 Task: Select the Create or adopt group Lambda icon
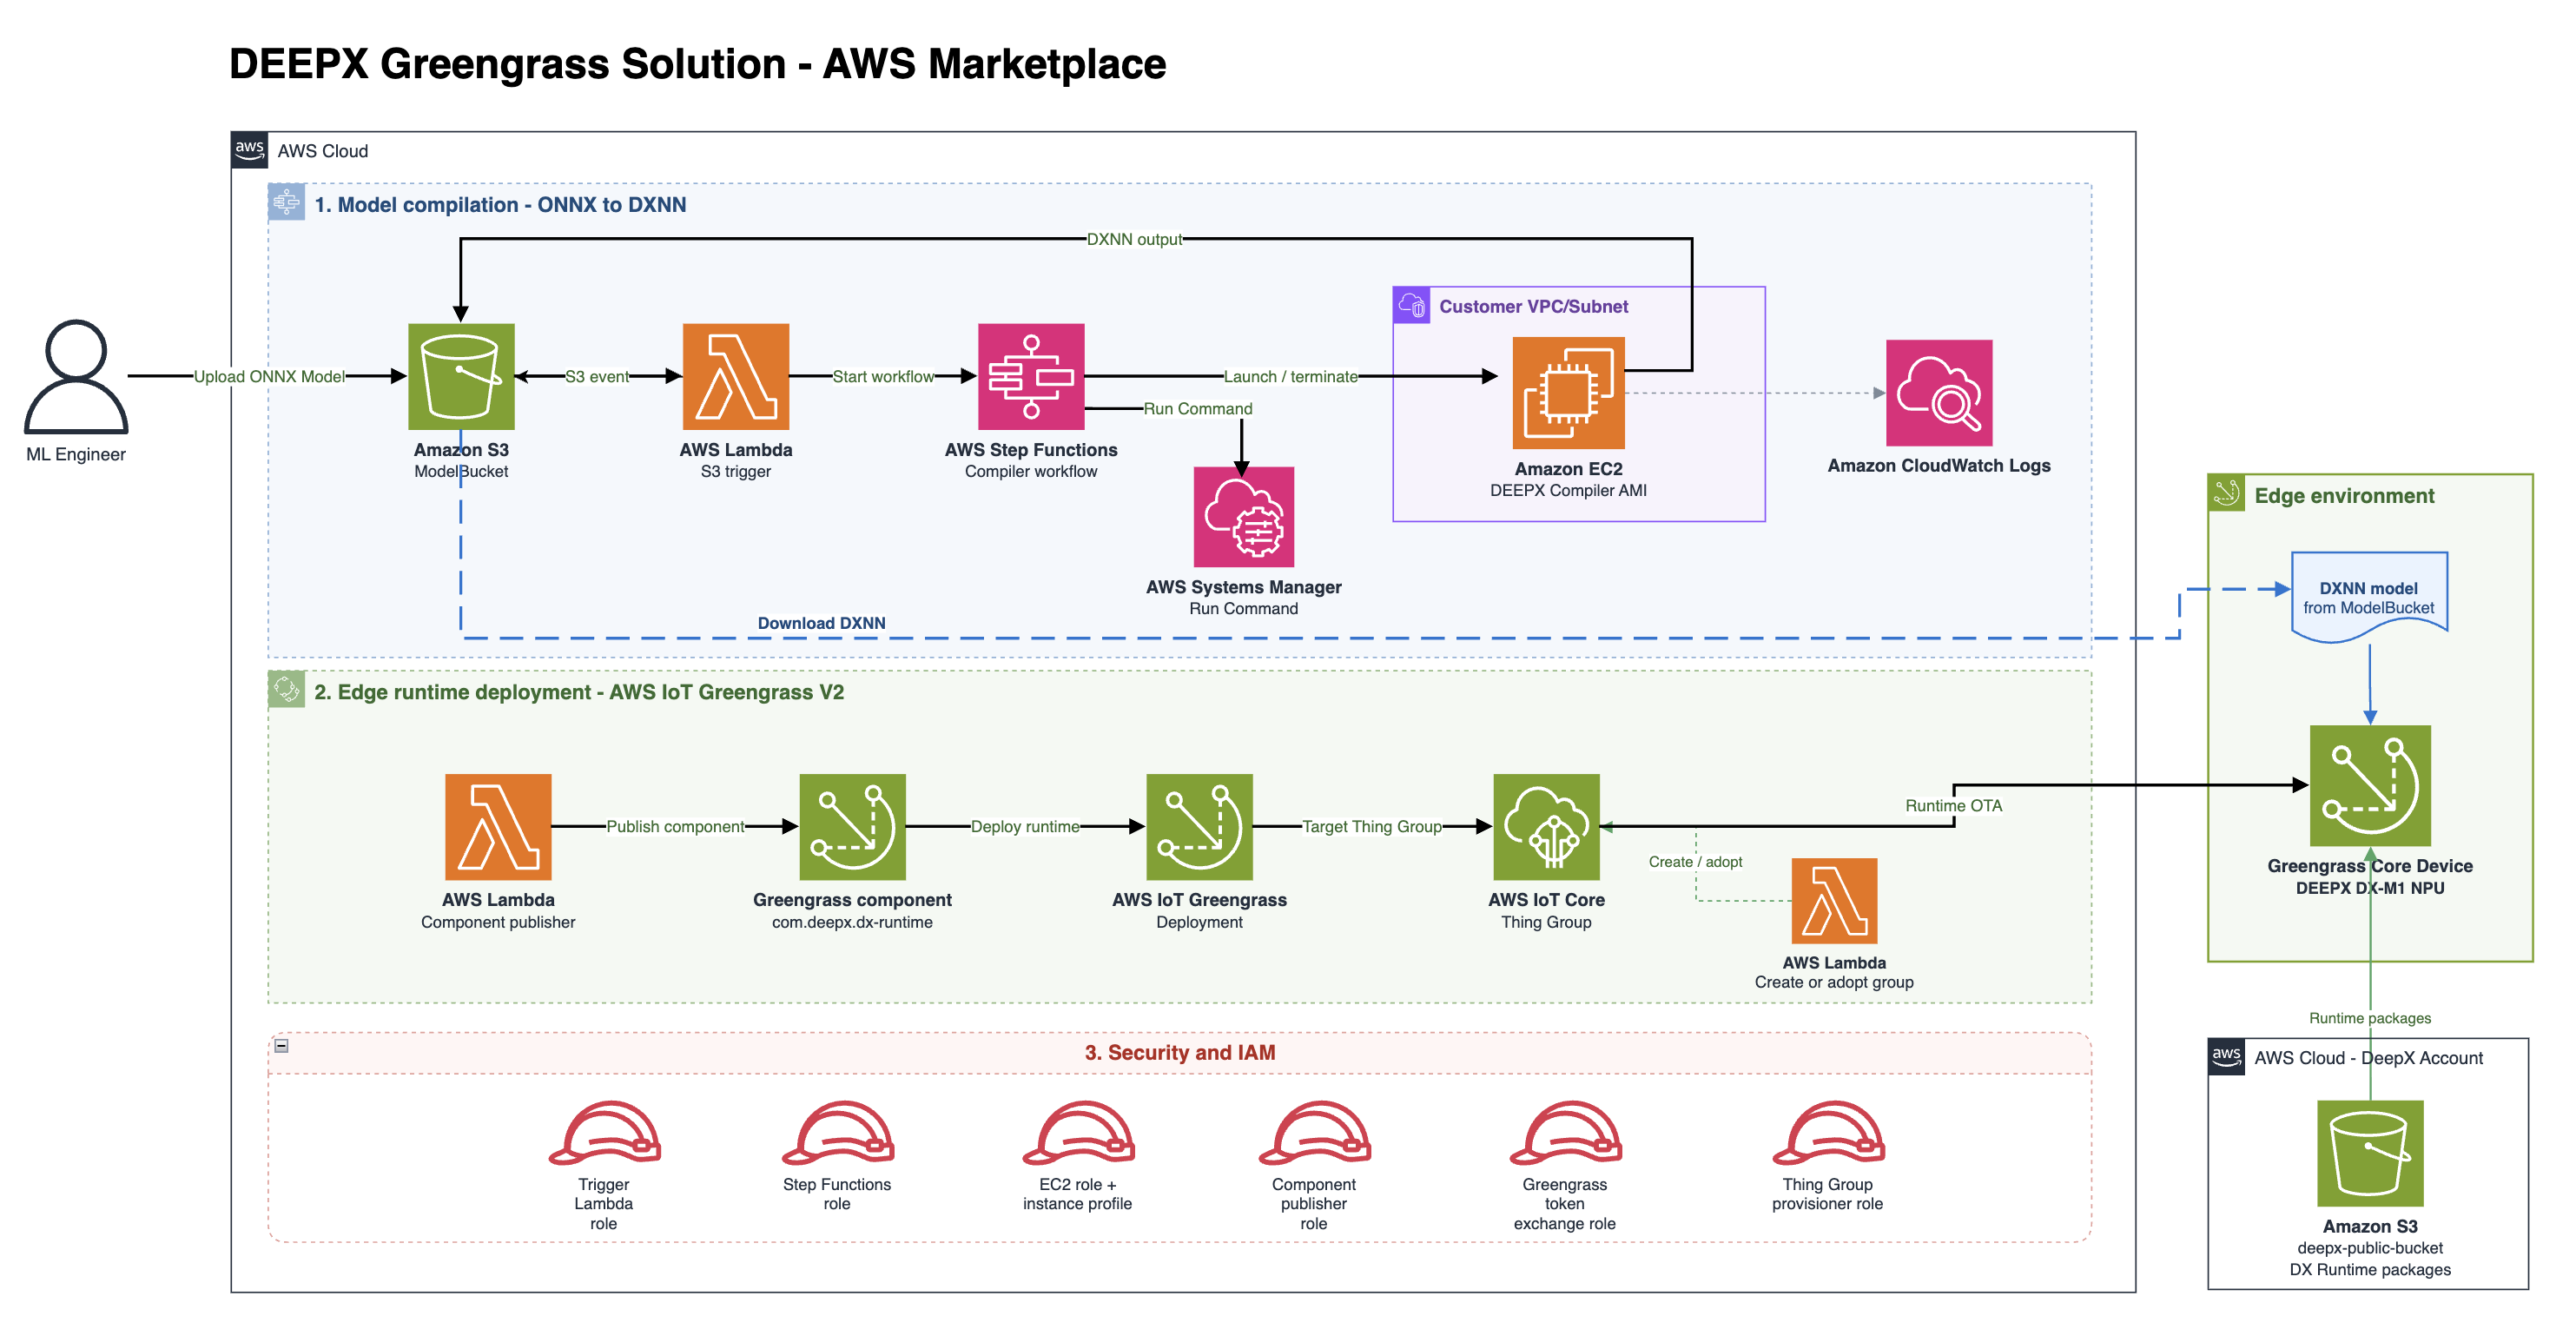[x=1834, y=900]
